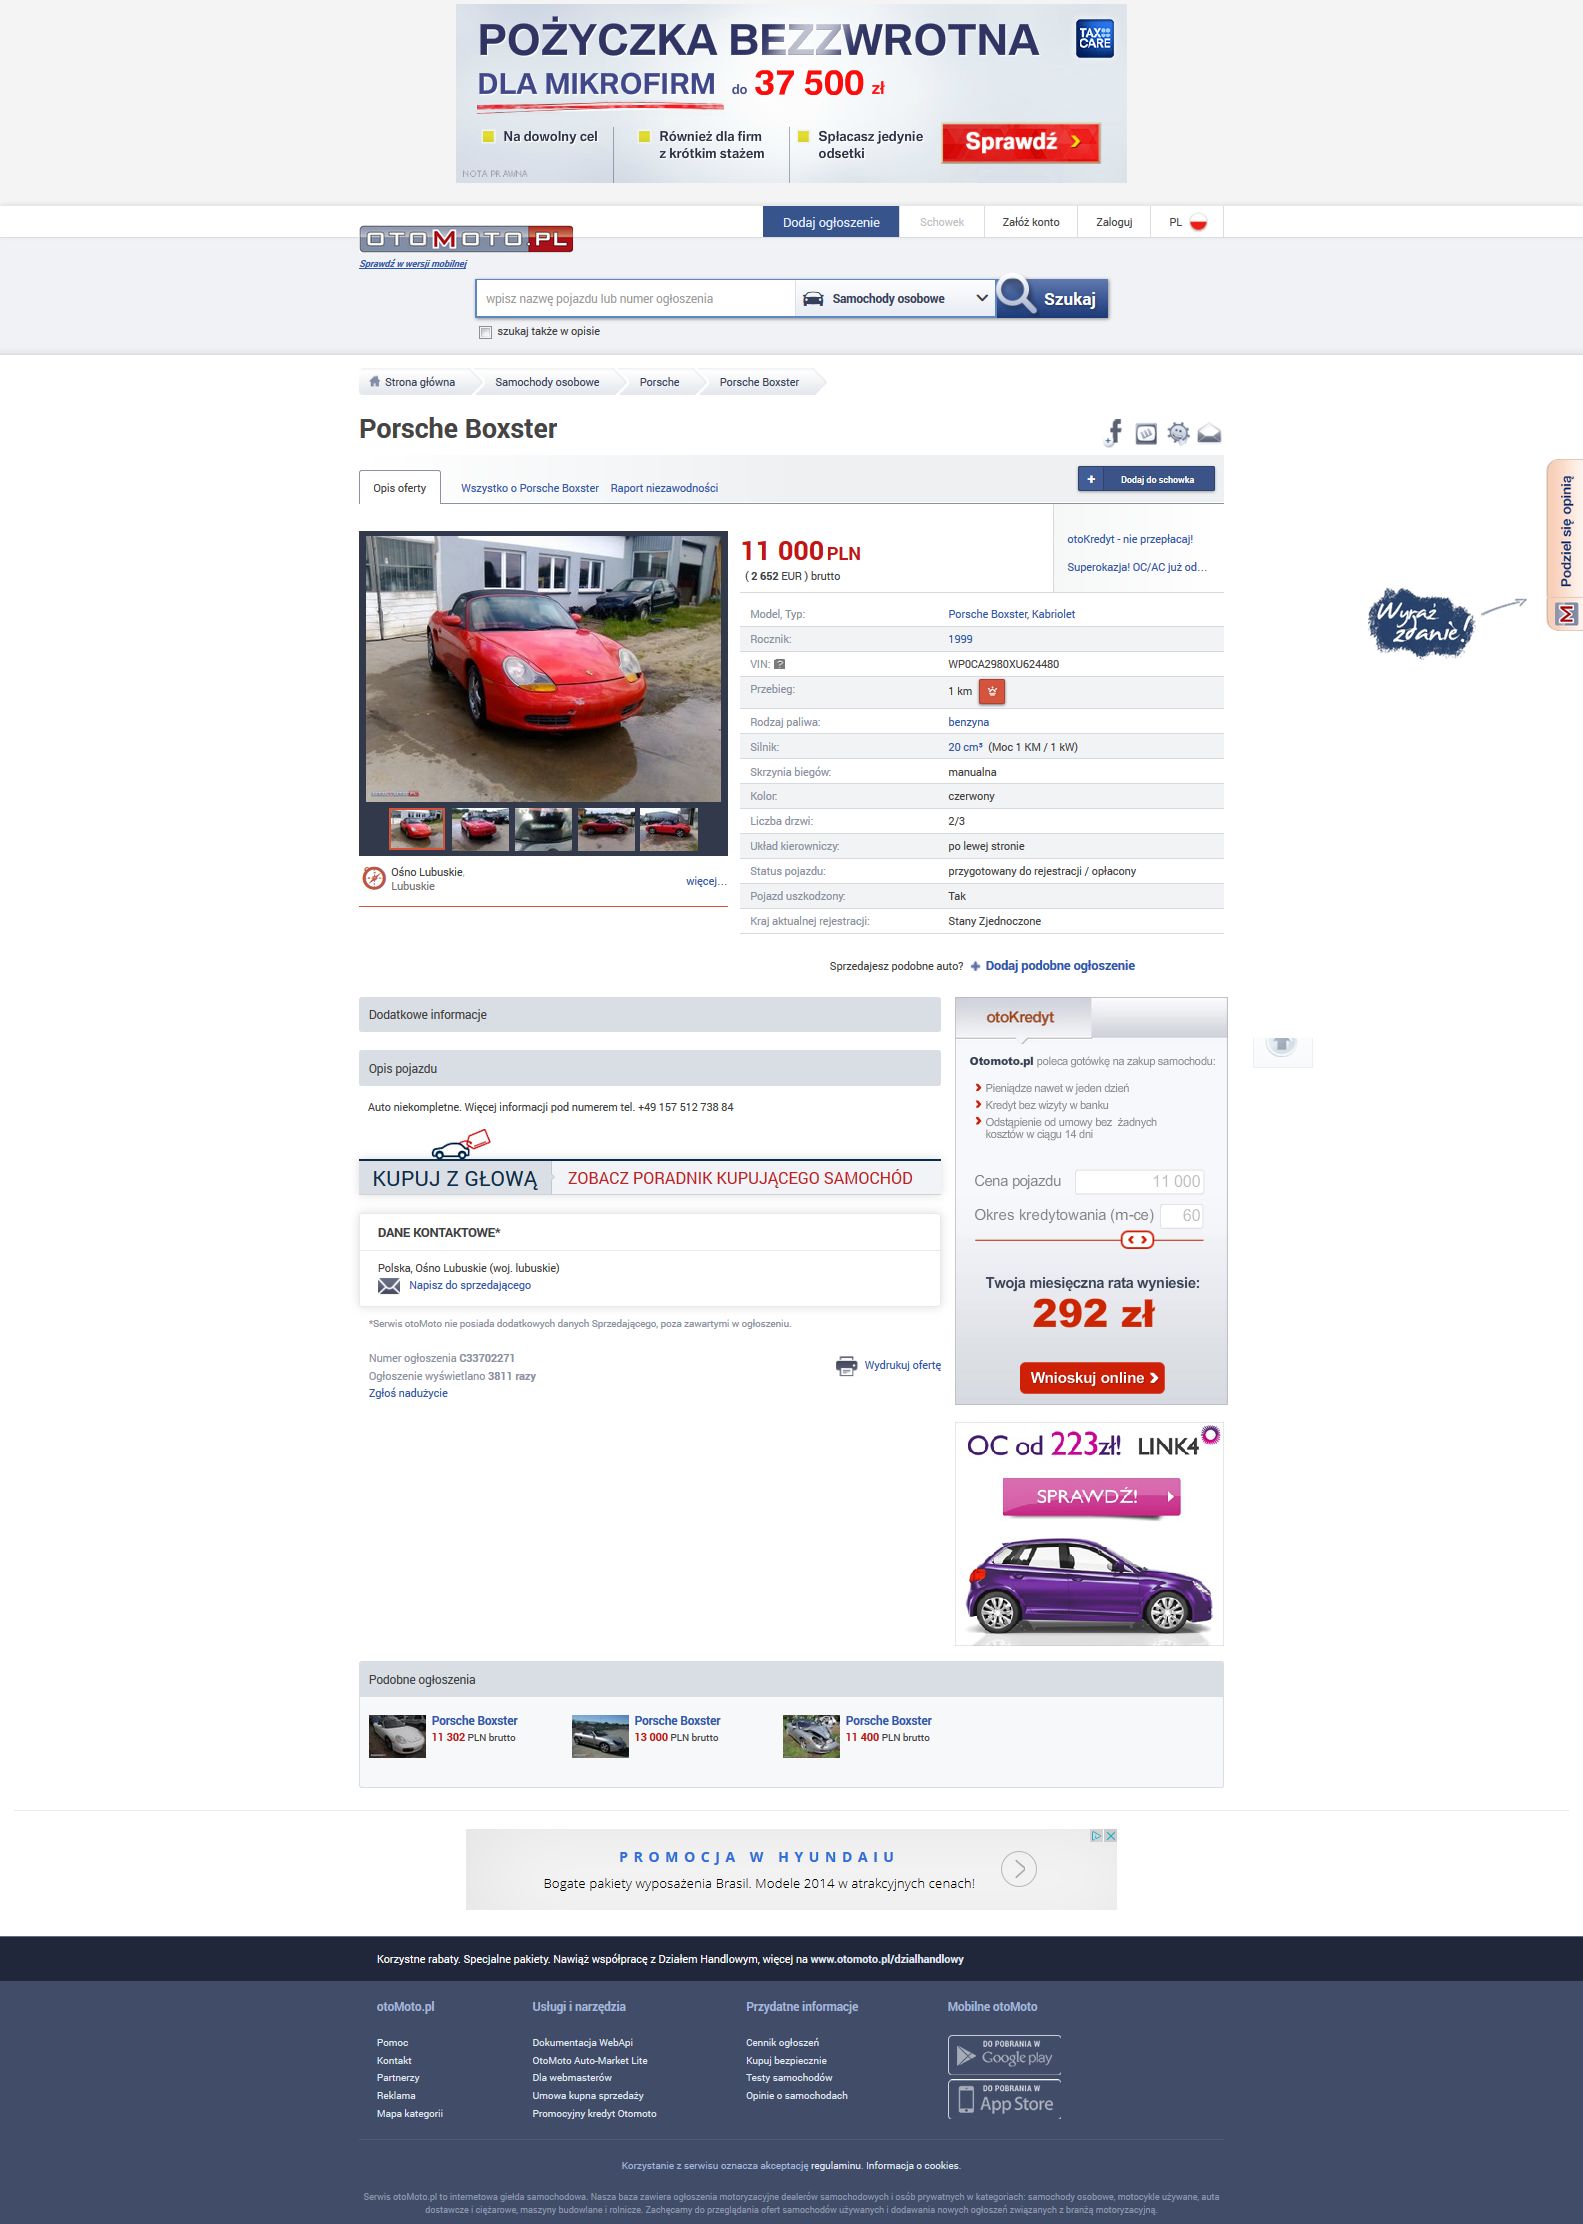Image resolution: width=1583 pixels, height=2224 pixels.
Task: Click the plus icon on Dodaj do schowka
Action: pyautogui.click(x=1091, y=480)
